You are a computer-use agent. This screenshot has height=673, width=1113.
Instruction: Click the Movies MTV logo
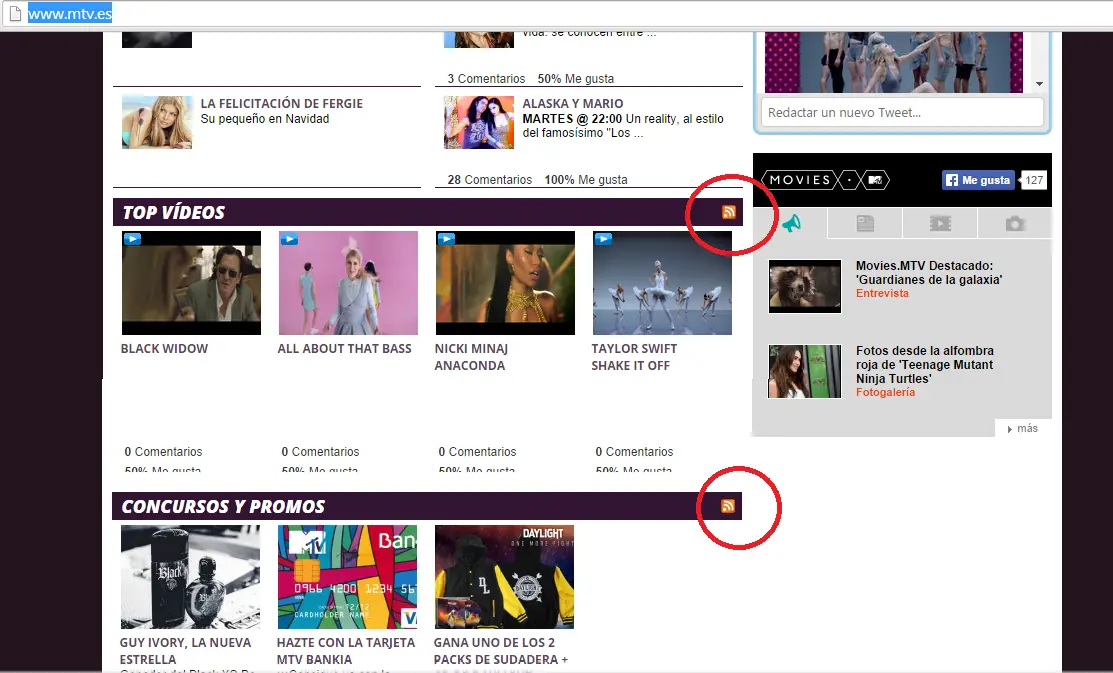[x=825, y=180]
